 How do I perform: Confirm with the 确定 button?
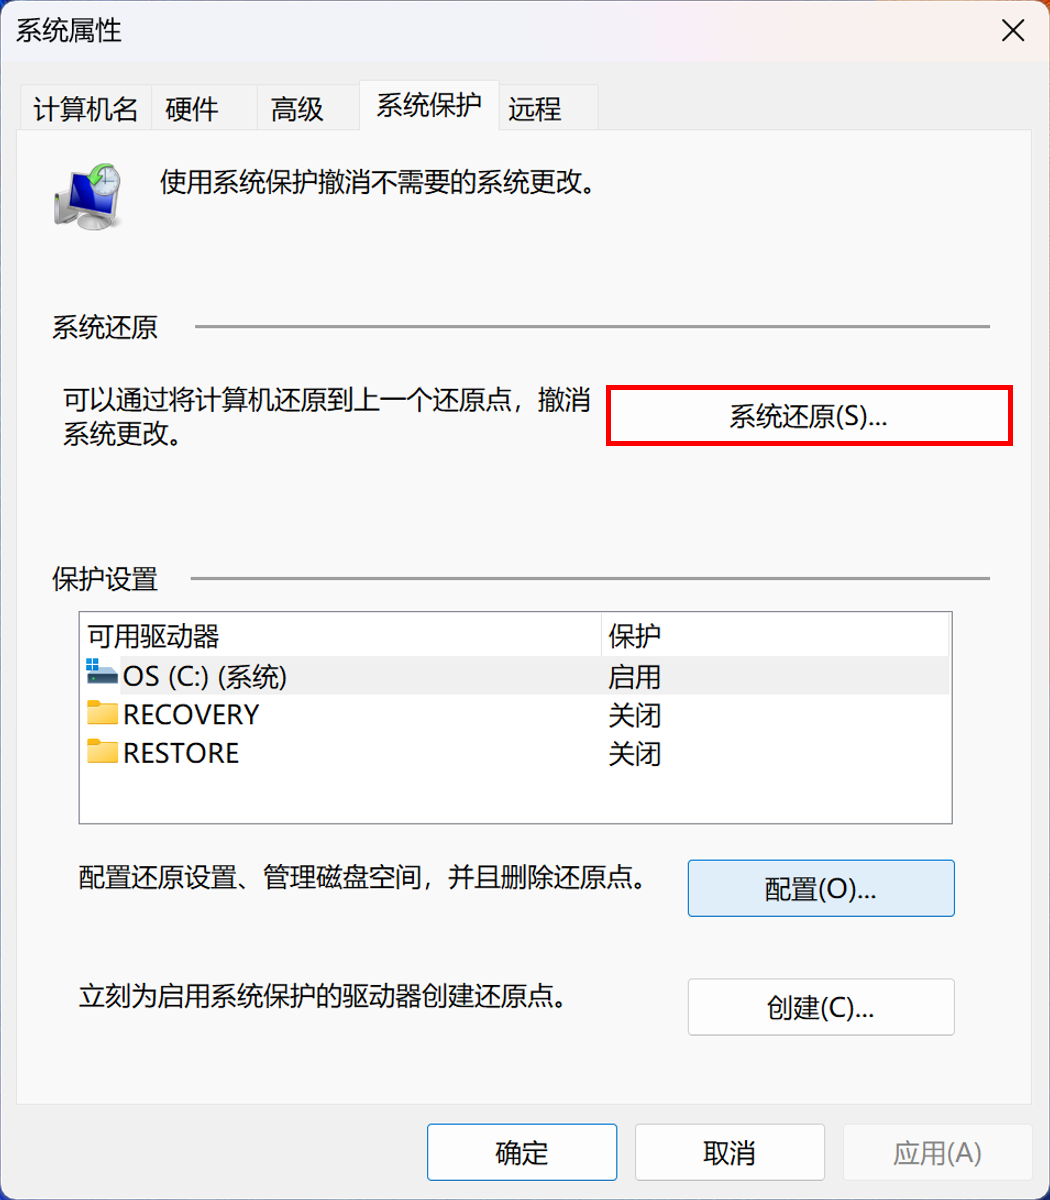click(x=522, y=1153)
